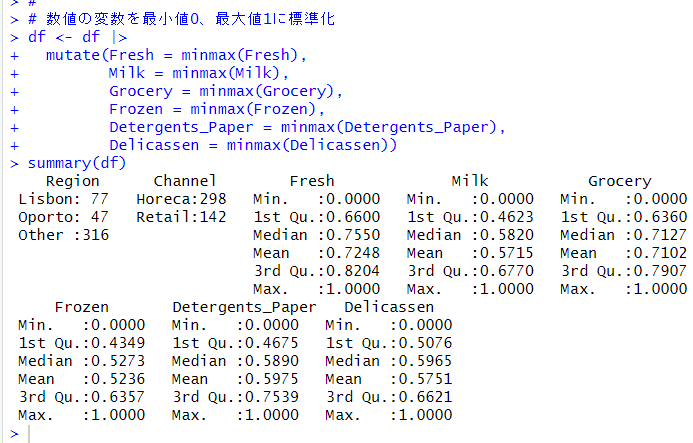Click the 'Milk' column header in summary

pyautogui.click(x=470, y=181)
